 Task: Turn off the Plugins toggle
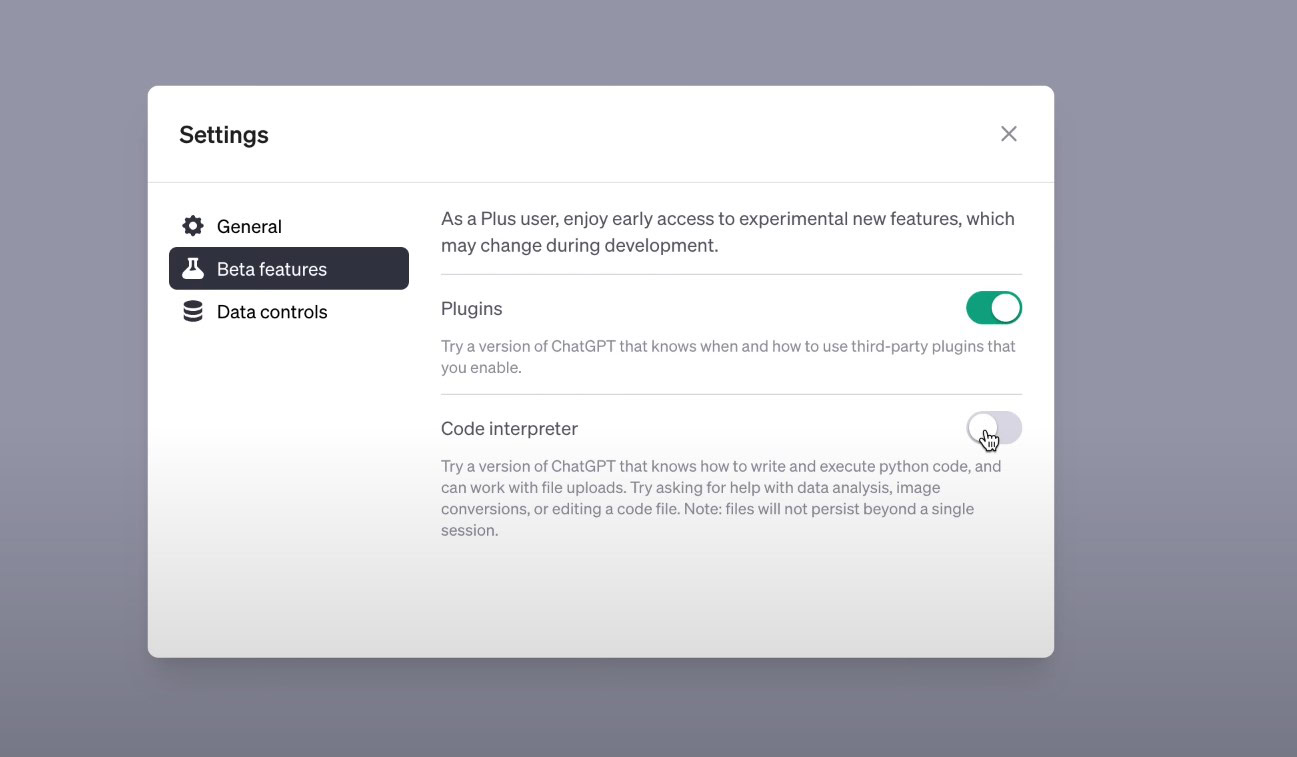pyautogui.click(x=993, y=308)
